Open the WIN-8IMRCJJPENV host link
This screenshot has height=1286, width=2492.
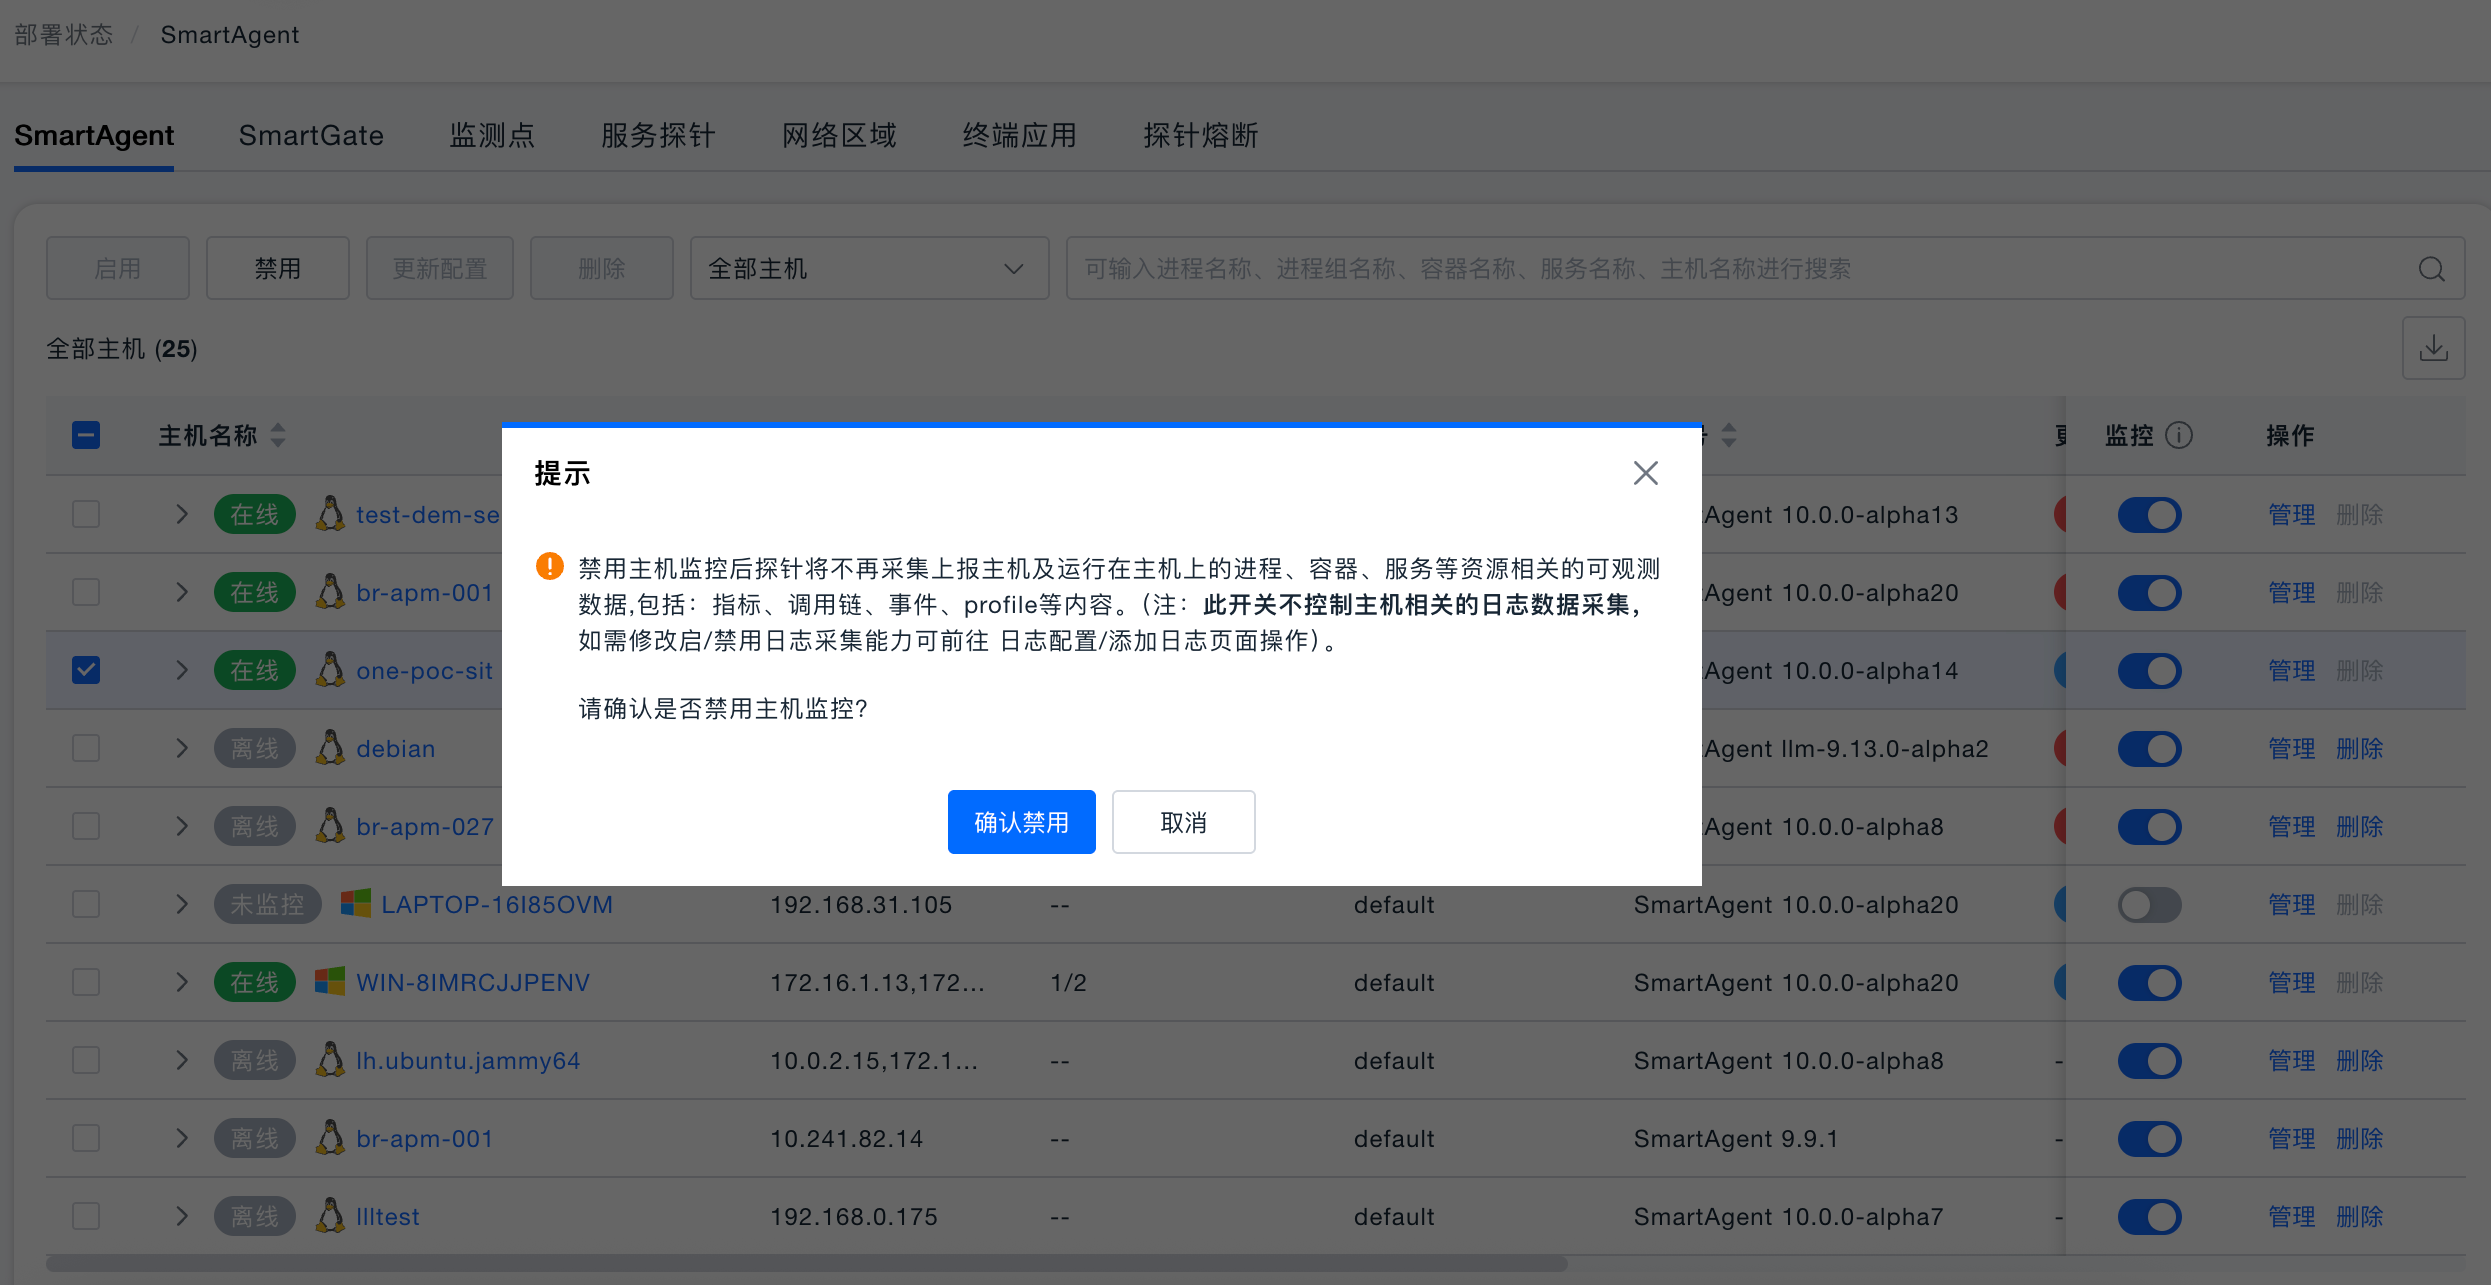click(x=473, y=982)
